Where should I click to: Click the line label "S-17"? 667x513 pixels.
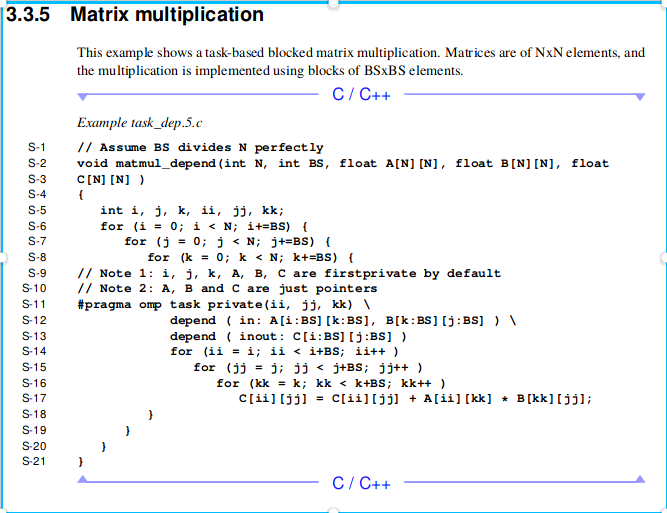click(x=34, y=399)
